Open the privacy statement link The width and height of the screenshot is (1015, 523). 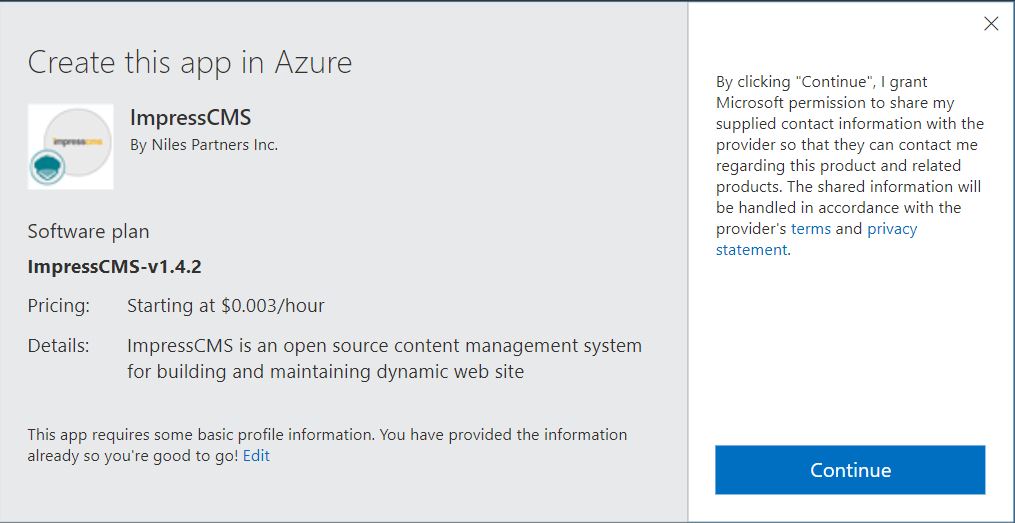coord(891,229)
